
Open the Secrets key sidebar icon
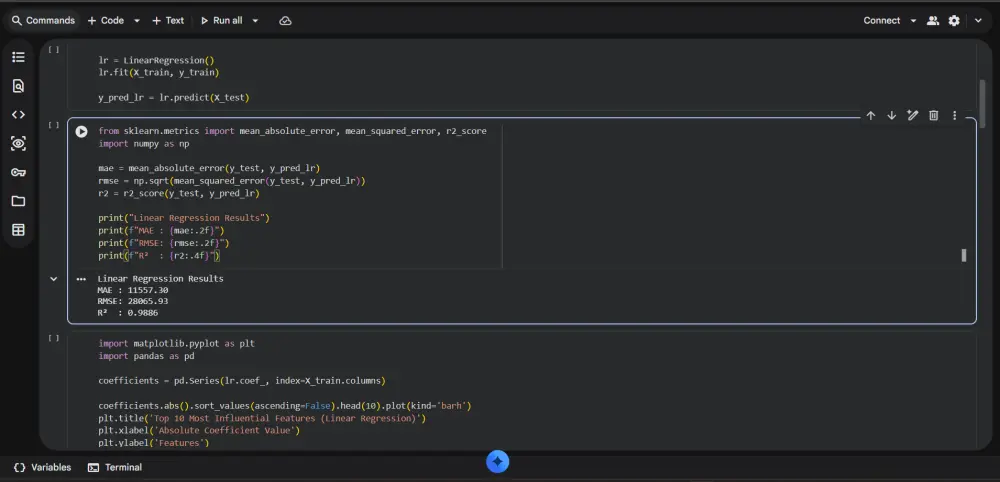click(x=18, y=172)
